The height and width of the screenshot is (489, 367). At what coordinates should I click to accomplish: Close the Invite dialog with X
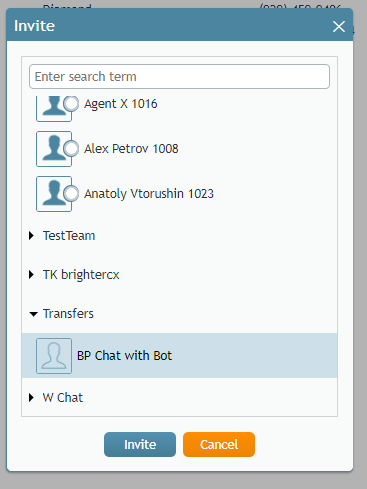click(339, 26)
